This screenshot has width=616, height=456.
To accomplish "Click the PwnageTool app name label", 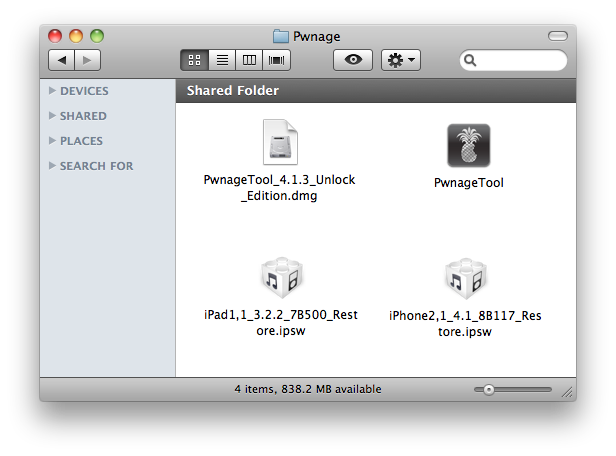I will [x=469, y=183].
